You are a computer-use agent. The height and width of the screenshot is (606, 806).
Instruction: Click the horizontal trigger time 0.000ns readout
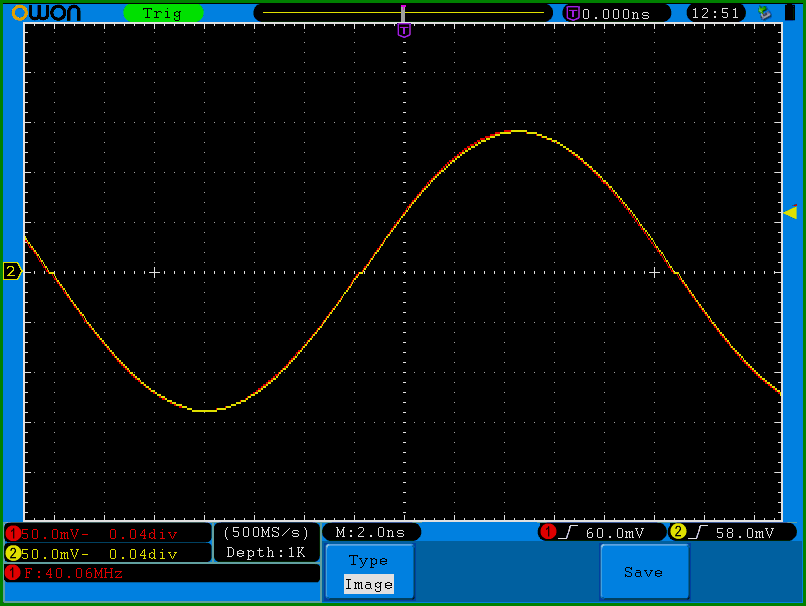click(616, 13)
